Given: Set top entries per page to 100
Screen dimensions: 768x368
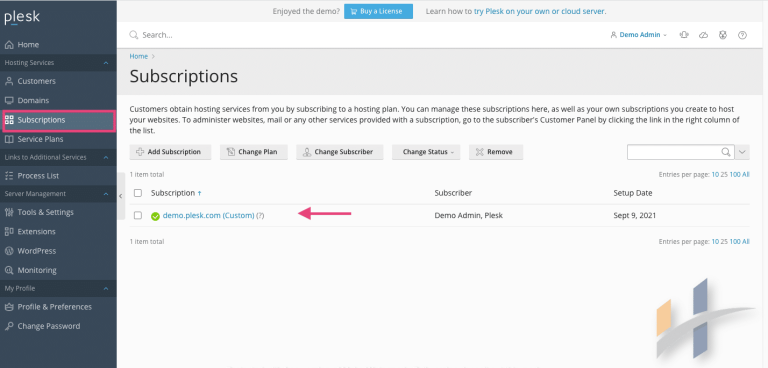Looking at the screenshot, I should 735,174.
